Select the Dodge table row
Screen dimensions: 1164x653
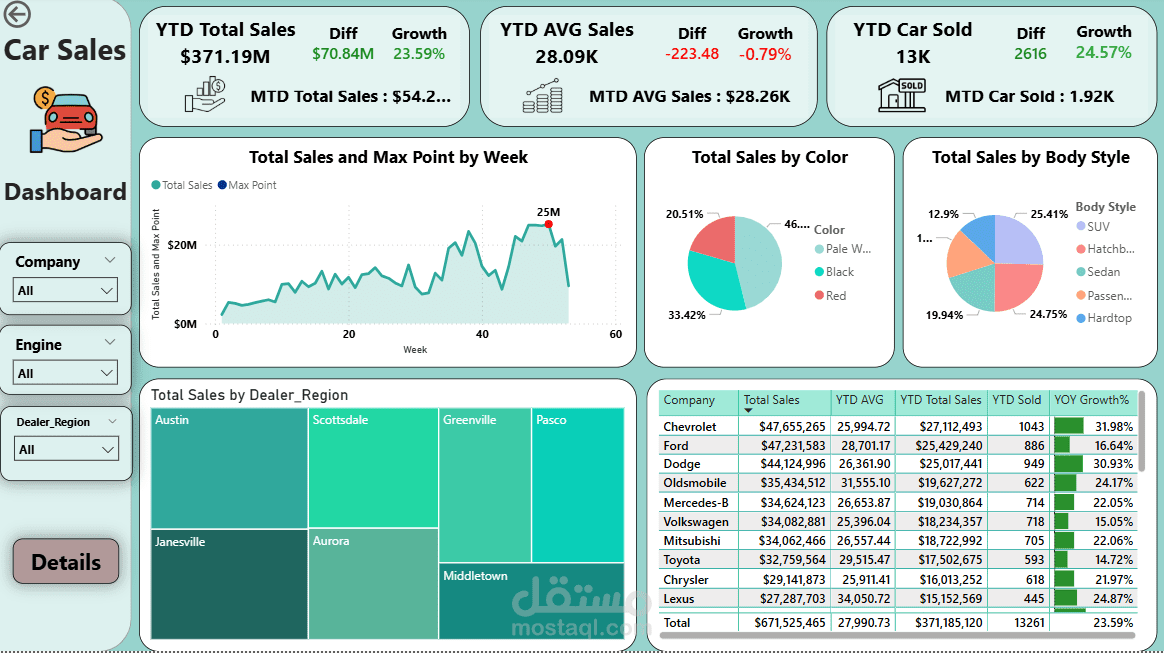[x=898, y=464]
